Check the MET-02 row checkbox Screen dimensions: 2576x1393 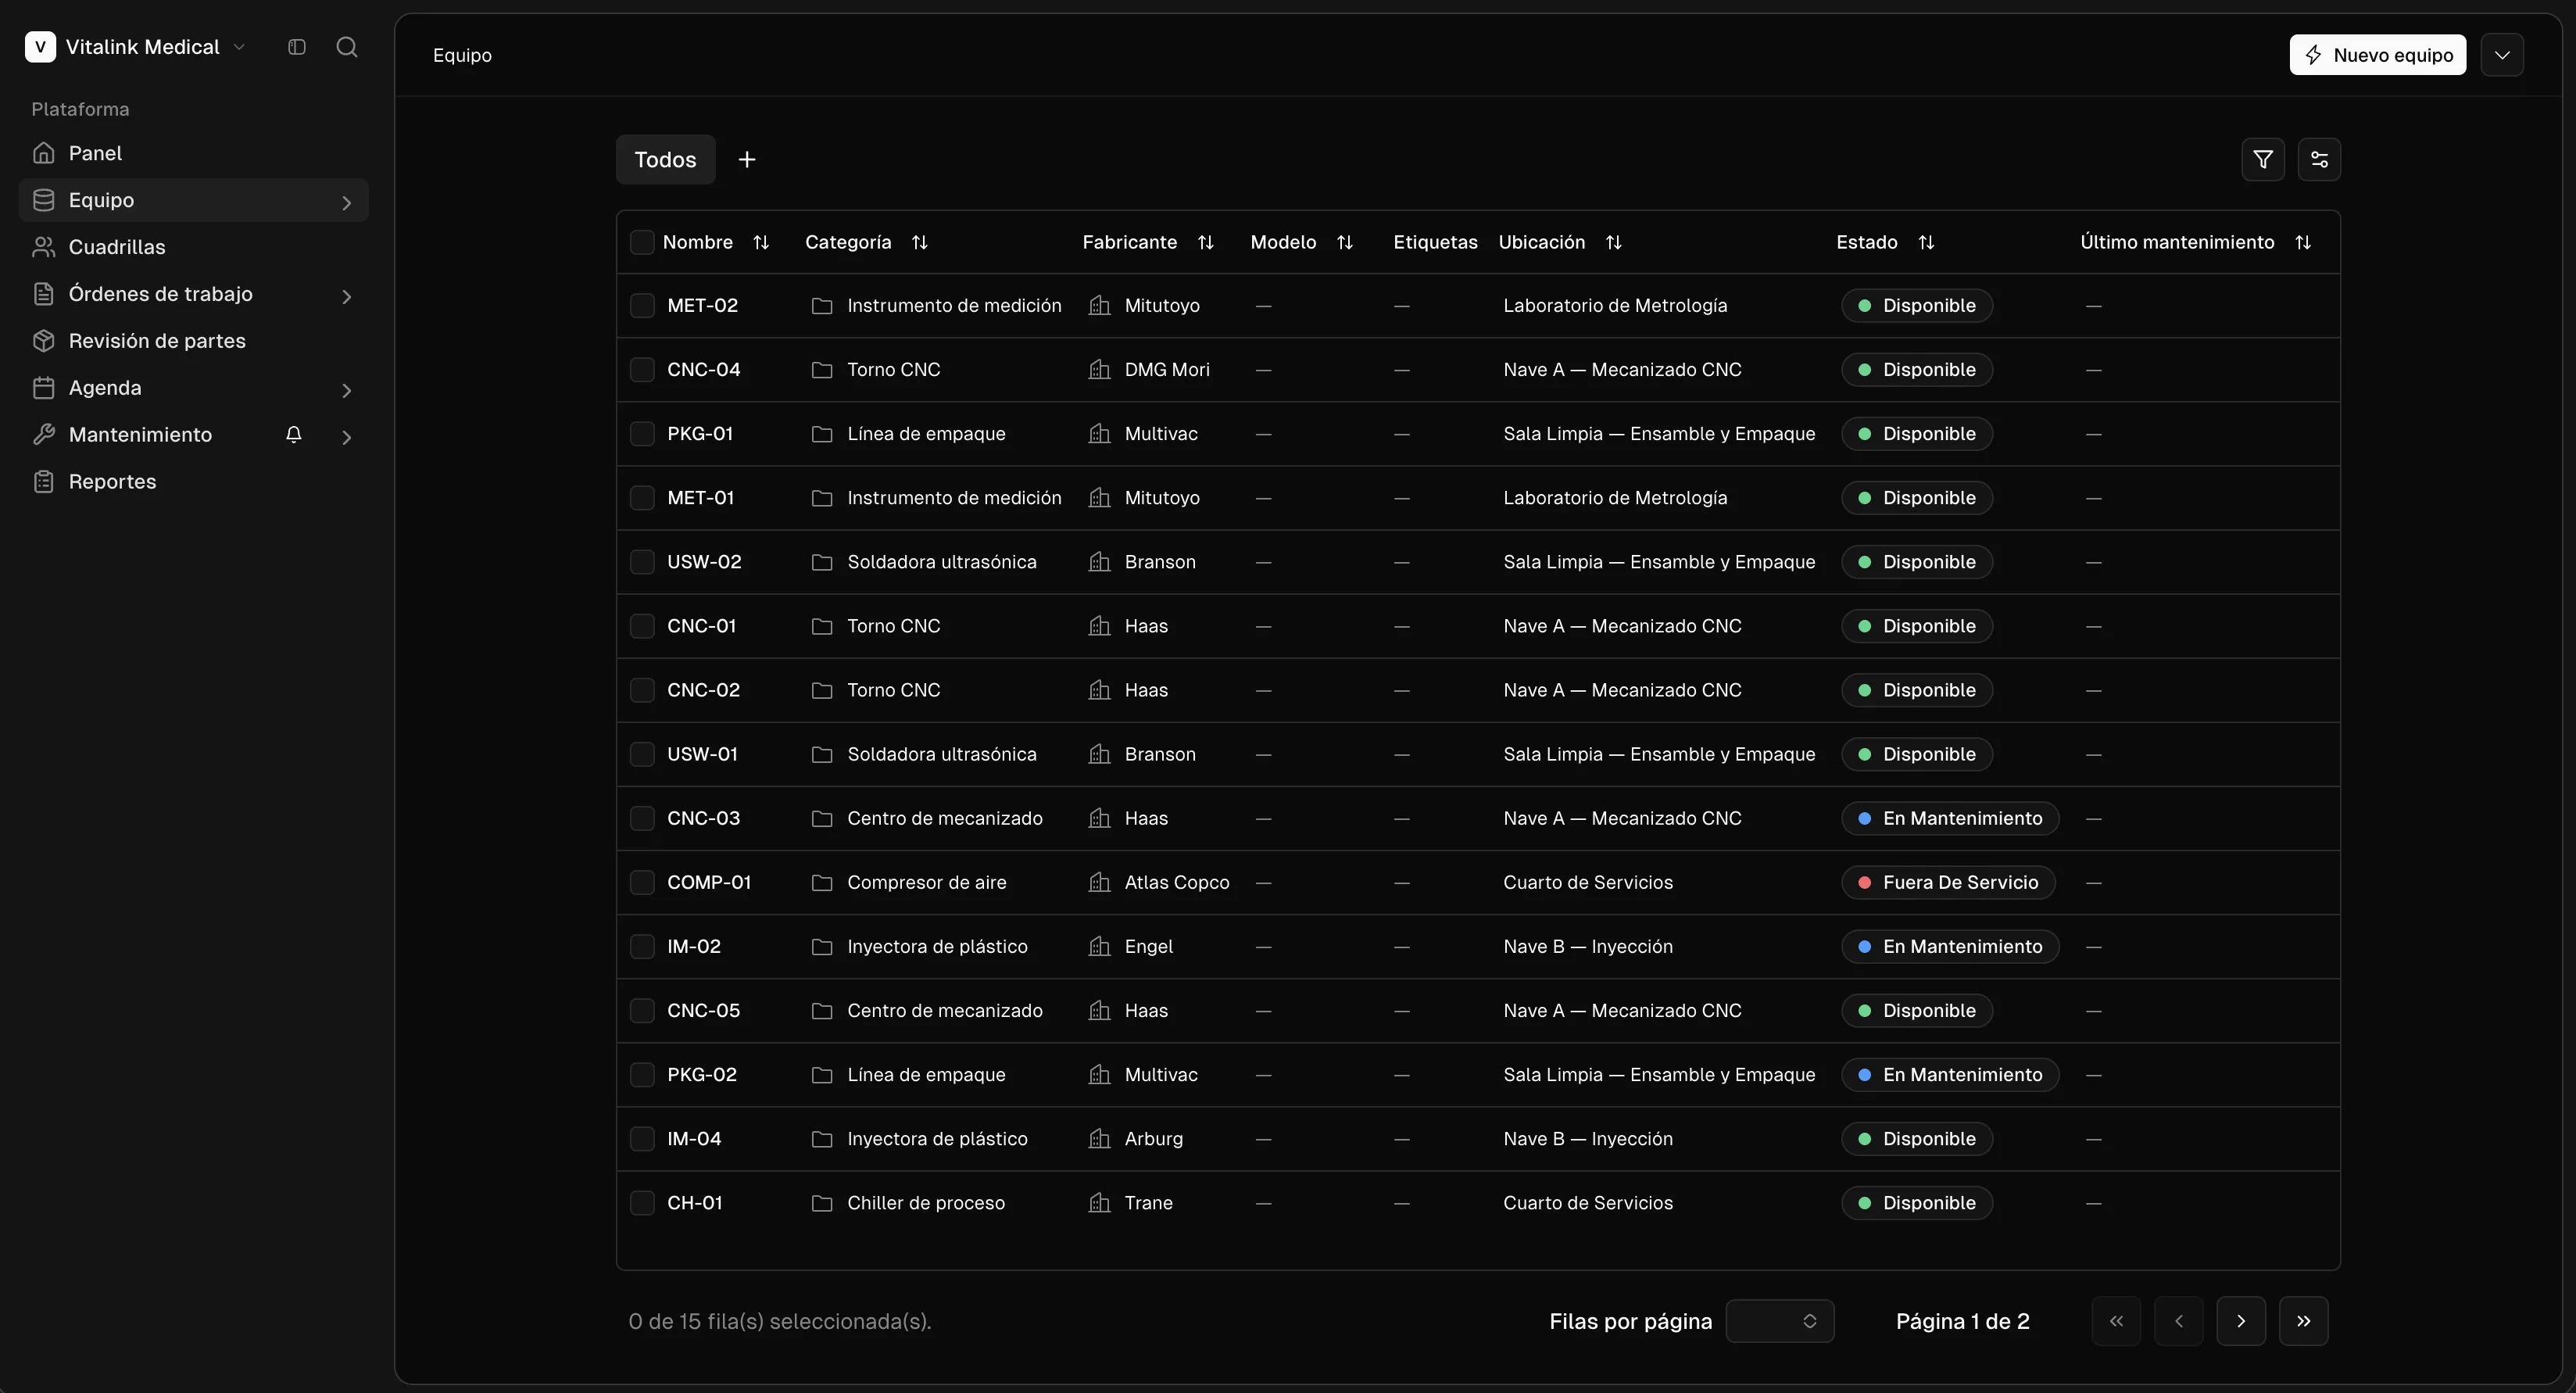tap(642, 306)
